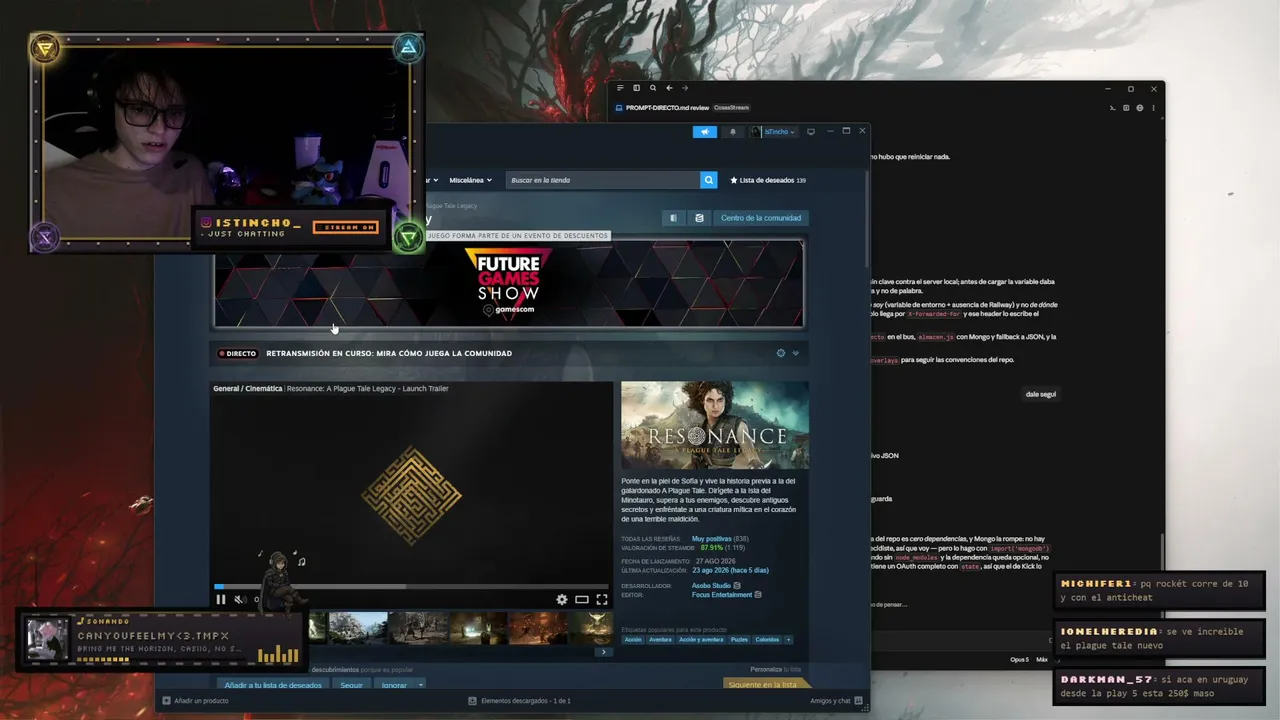
Task: Click Añadir un producto in Steam footer
Action: coord(196,701)
